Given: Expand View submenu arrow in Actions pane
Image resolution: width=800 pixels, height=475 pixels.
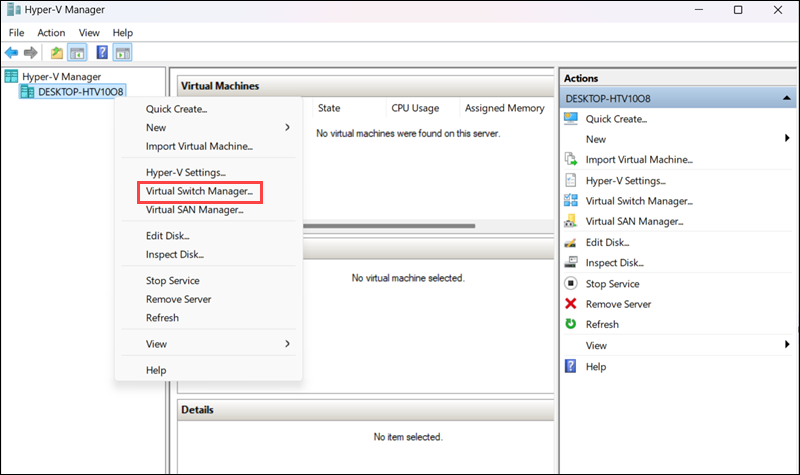Looking at the screenshot, I should pos(787,344).
